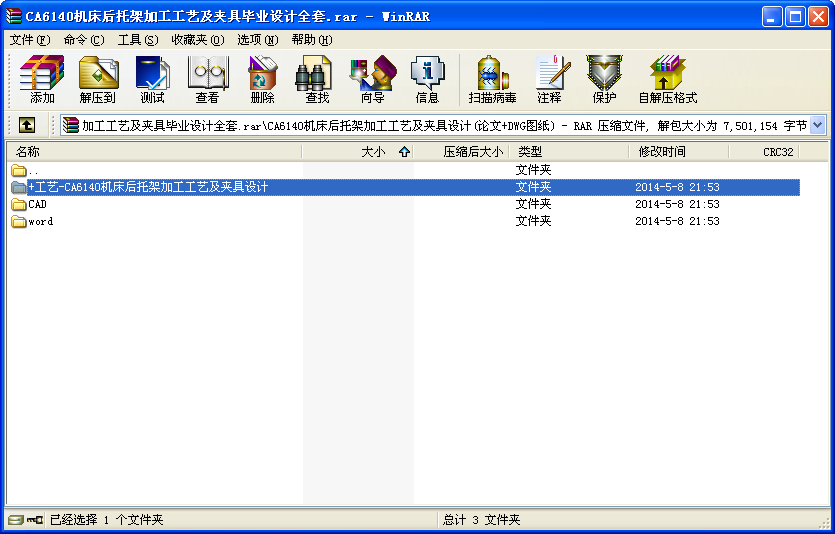Click the 删除 (Delete) toolbar icon
Viewport: 835px width, 534px height.
[262, 80]
